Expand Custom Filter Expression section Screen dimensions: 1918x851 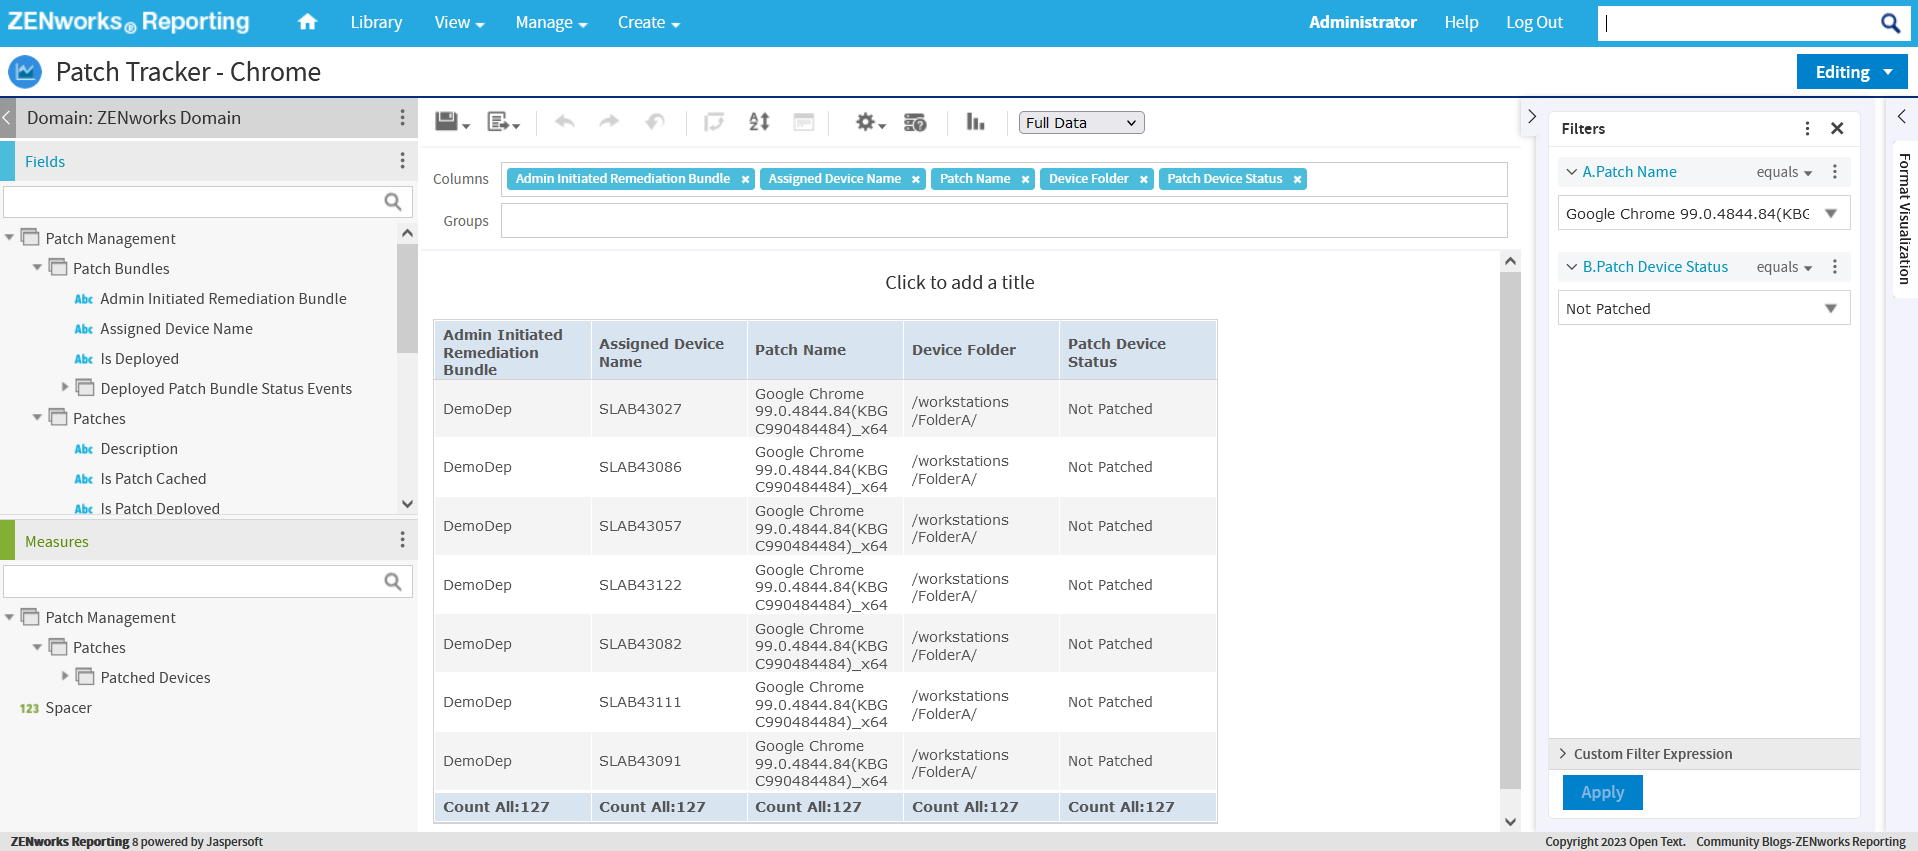pos(1652,754)
